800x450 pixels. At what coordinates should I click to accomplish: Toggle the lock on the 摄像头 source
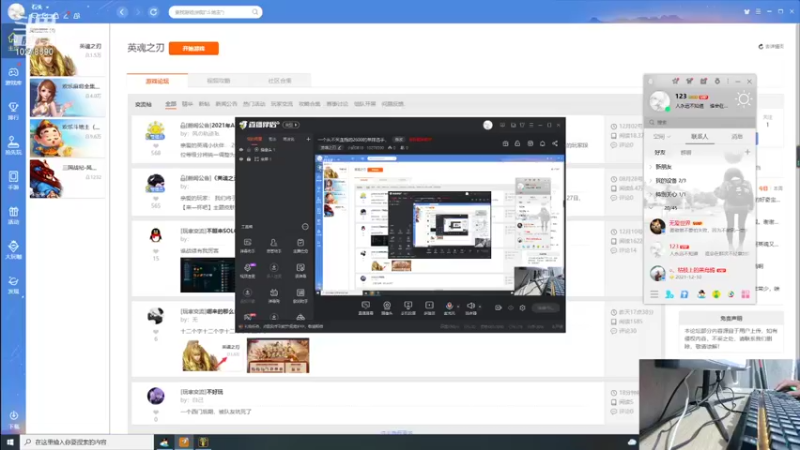coord(249,150)
